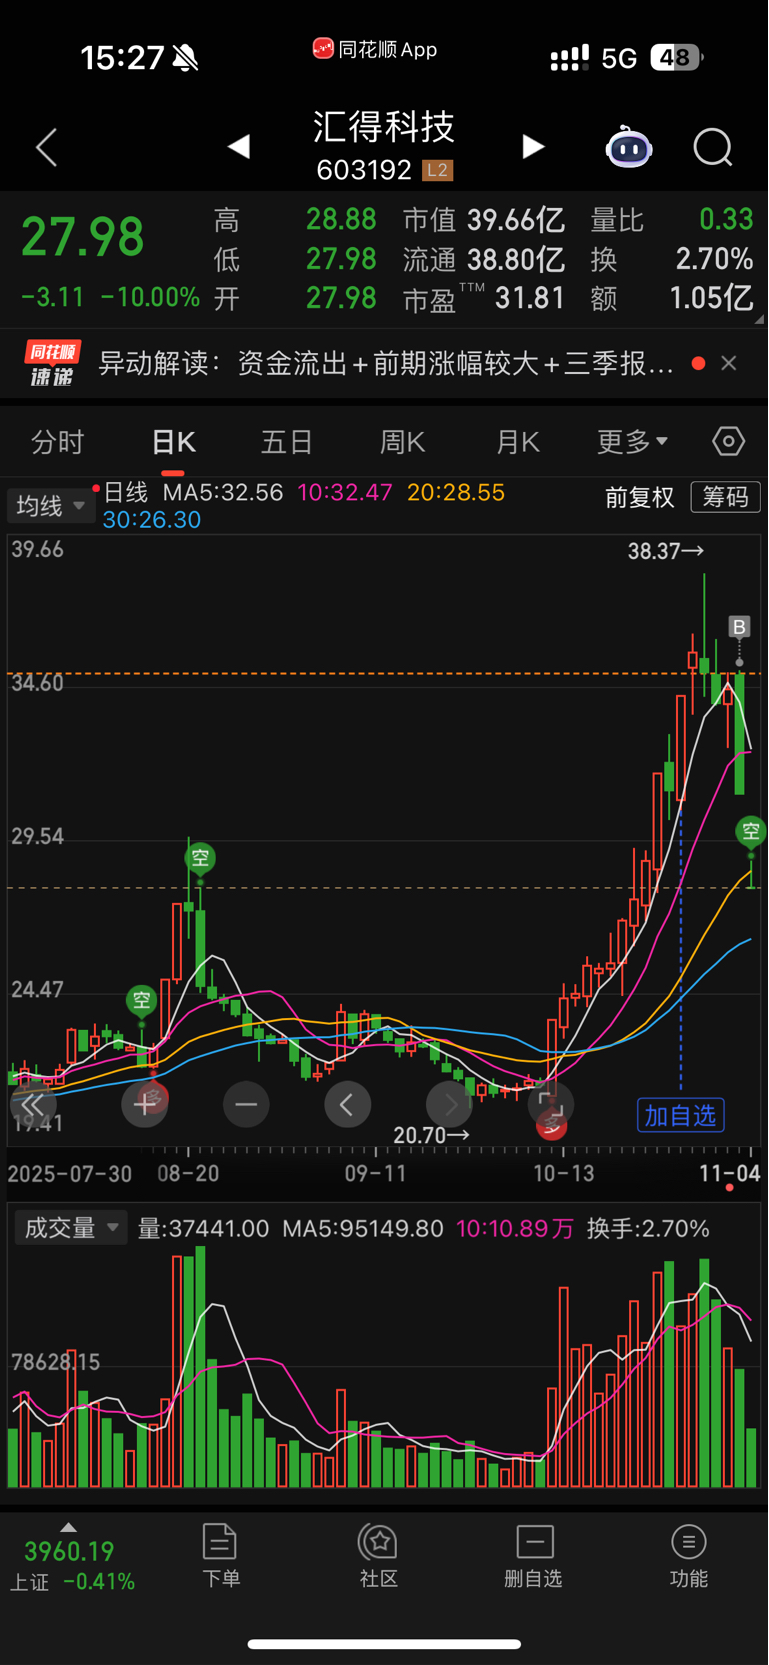Open the search magnifier
769x1665 pixels.
tap(713, 147)
